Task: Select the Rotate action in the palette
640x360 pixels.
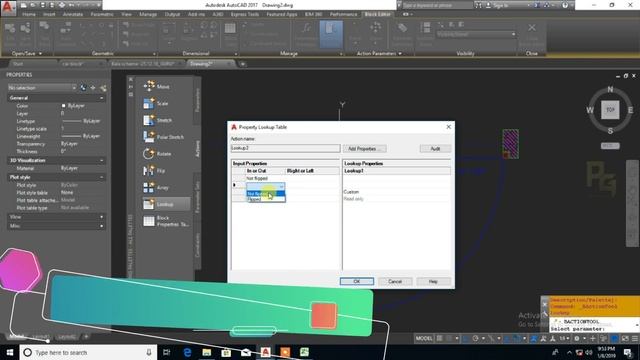Action: (x=158, y=153)
